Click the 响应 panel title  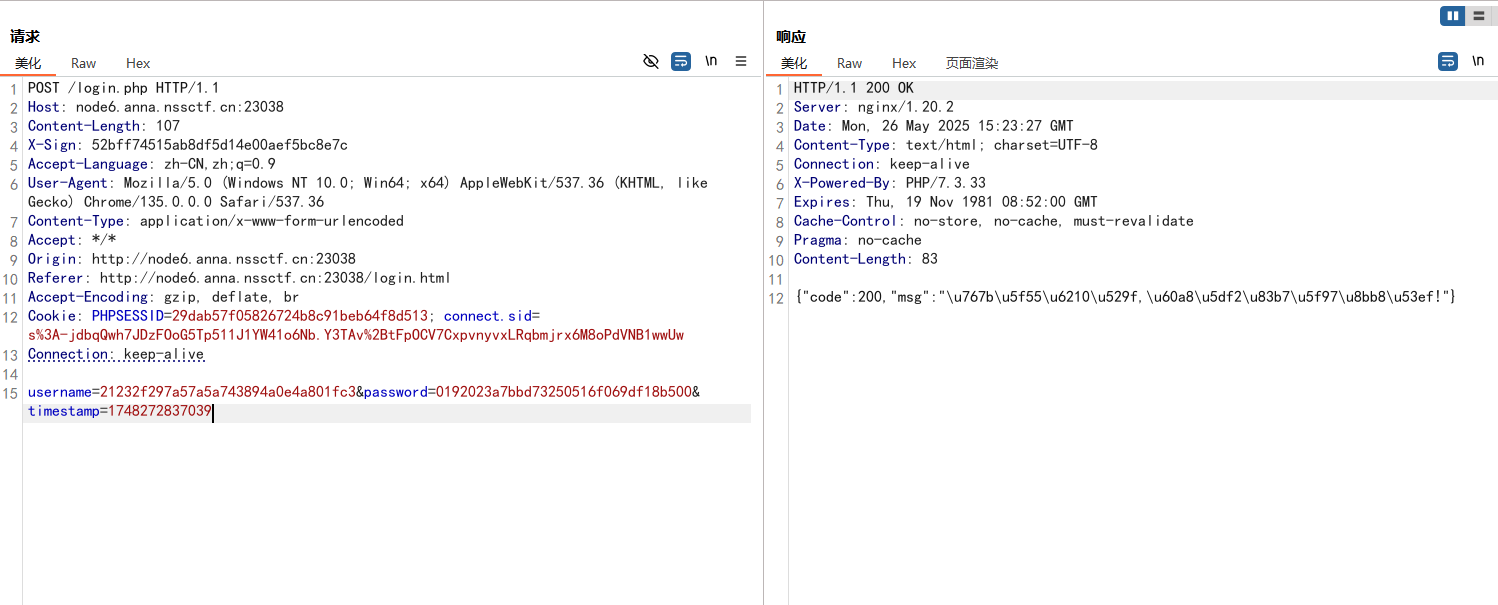791,37
